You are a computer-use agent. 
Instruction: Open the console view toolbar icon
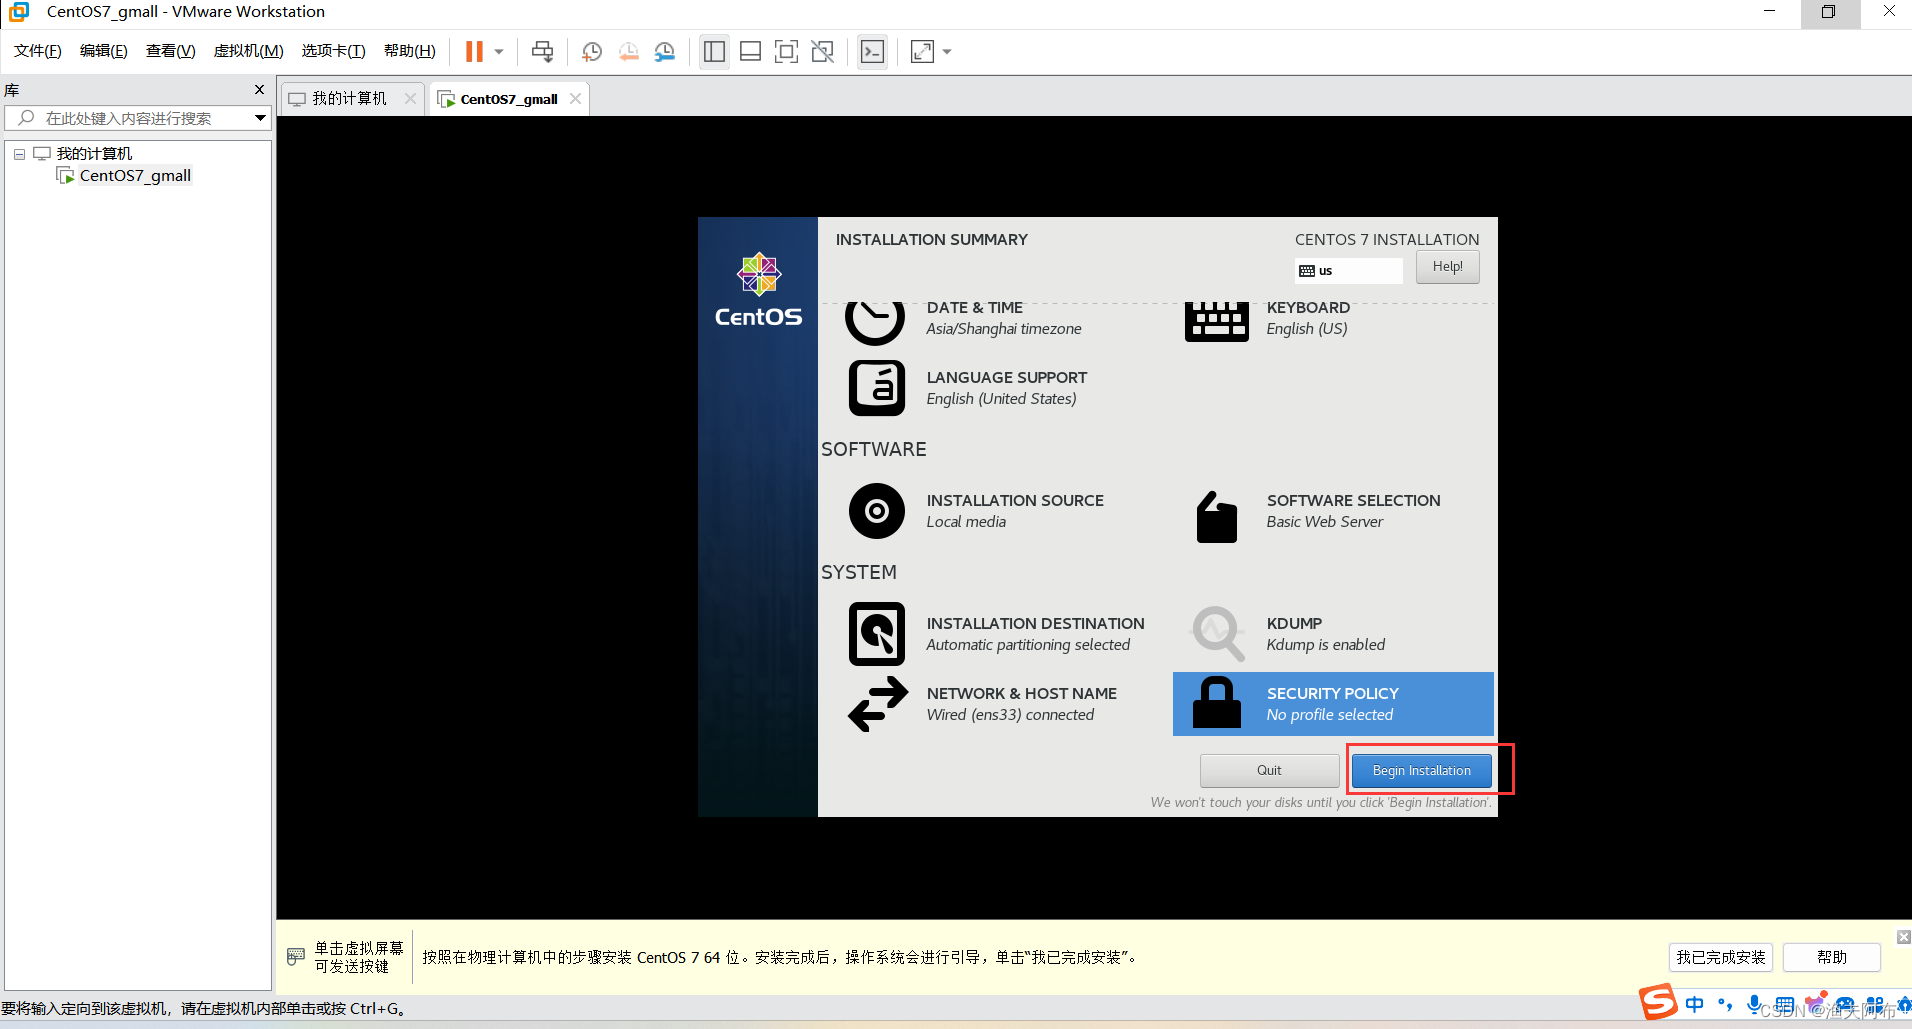click(872, 51)
